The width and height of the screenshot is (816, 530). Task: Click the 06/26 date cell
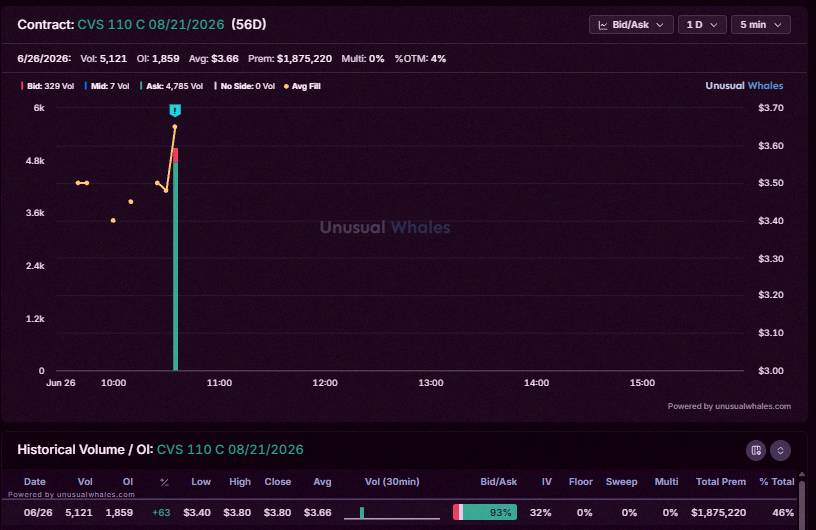[38, 512]
